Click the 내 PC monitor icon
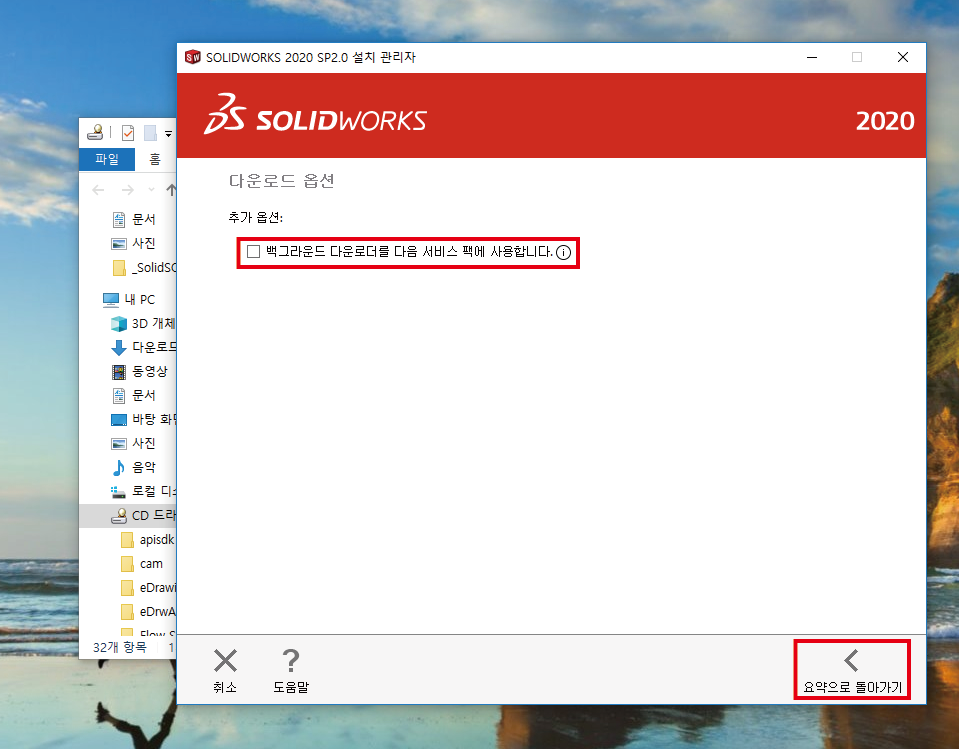 coord(111,300)
